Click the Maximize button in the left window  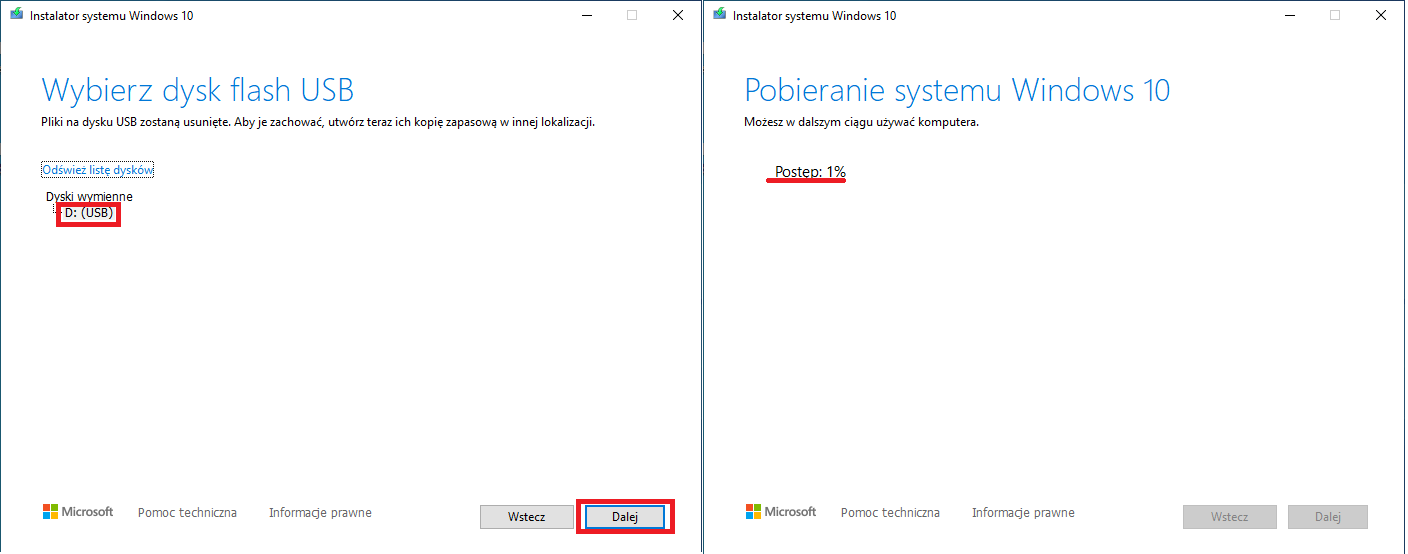pyautogui.click(x=632, y=15)
